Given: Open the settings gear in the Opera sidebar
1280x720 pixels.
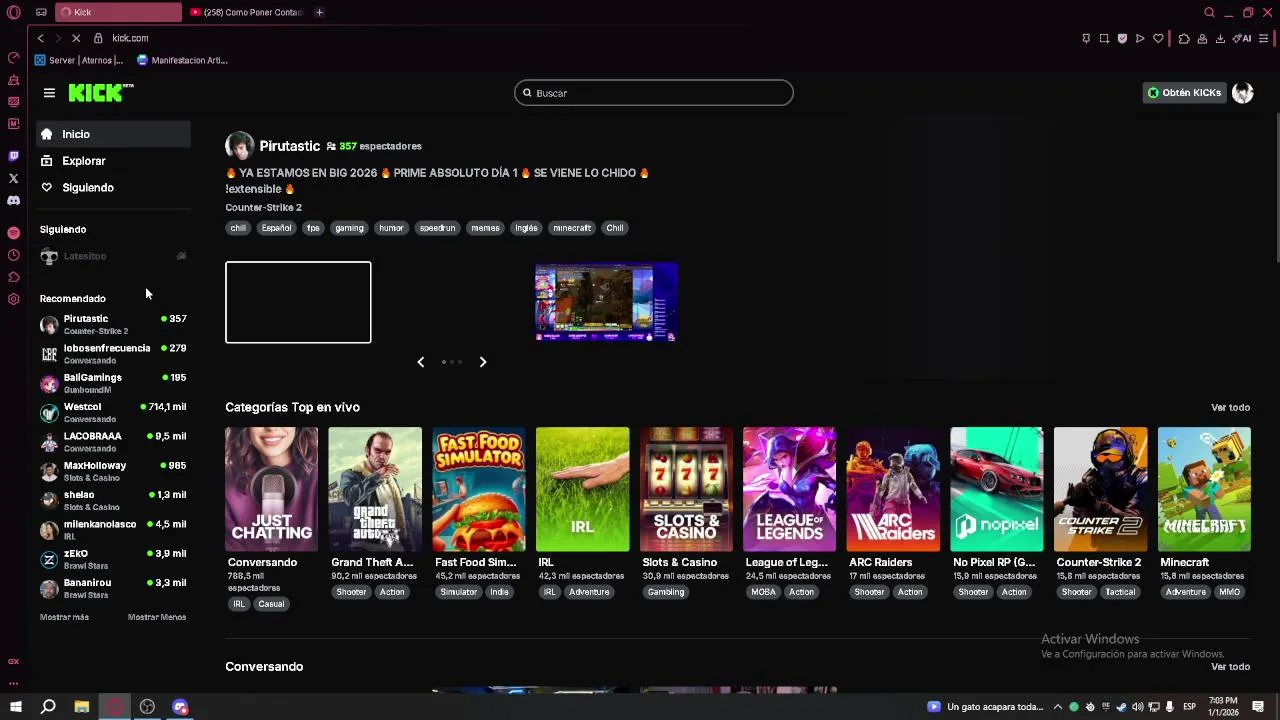Looking at the screenshot, I should (14, 299).
